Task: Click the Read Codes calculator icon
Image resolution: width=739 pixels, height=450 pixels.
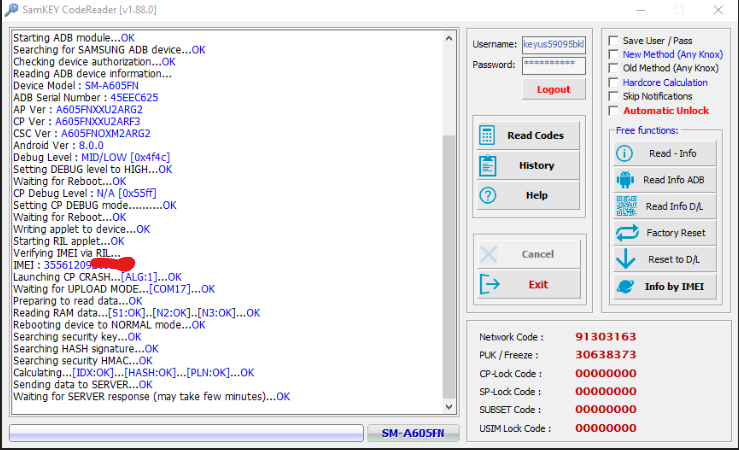Action: pos(487,135)
